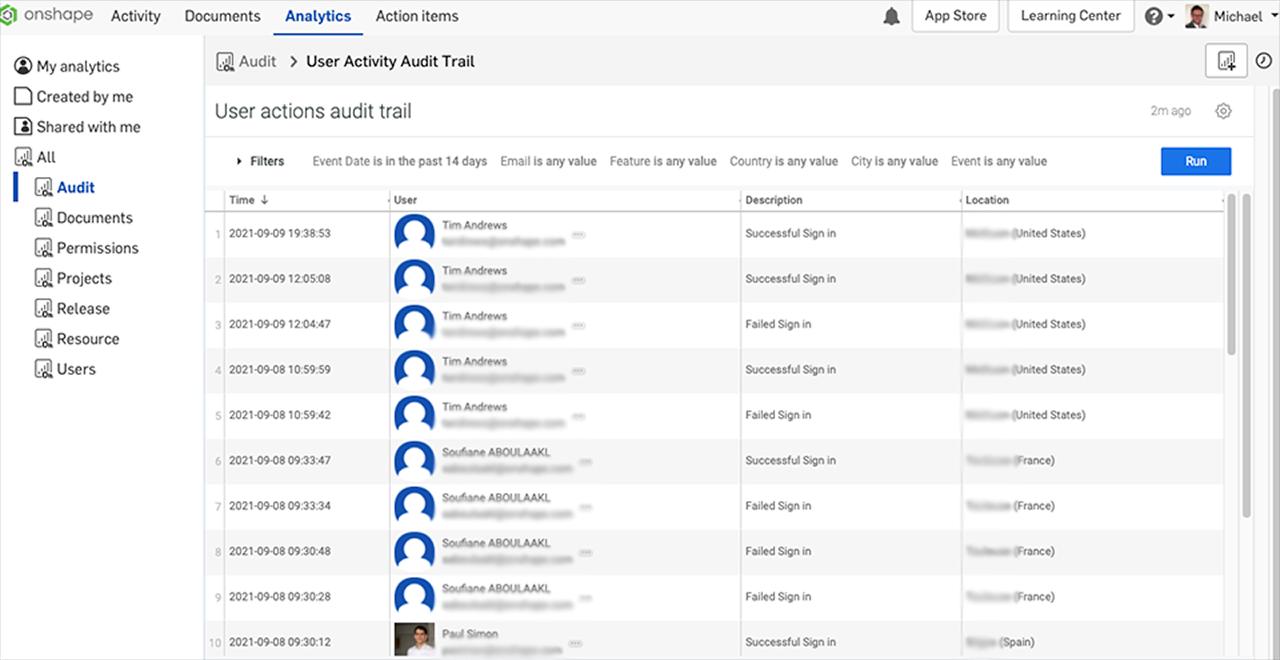Expand the Filters disclosure triangle
The height and width of the screenshot is (660, 1280).
coord(240,161)
